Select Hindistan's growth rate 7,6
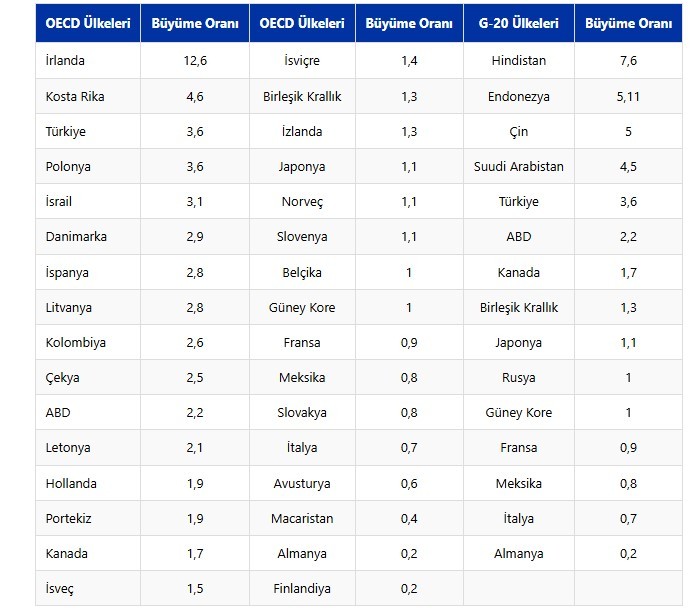The width and height of the screenshot is (700, 614). tap(628, 61)
